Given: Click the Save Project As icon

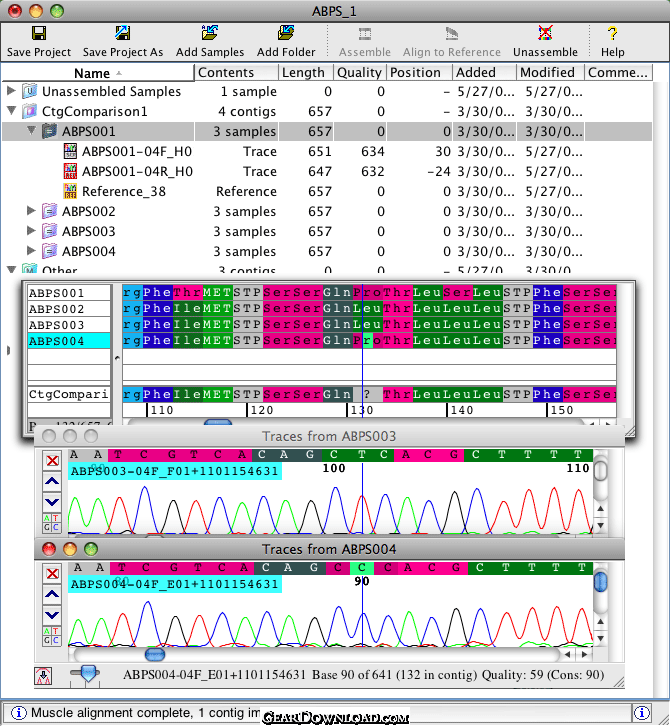Looking at the screenshot, I should (x=123, y=33).
